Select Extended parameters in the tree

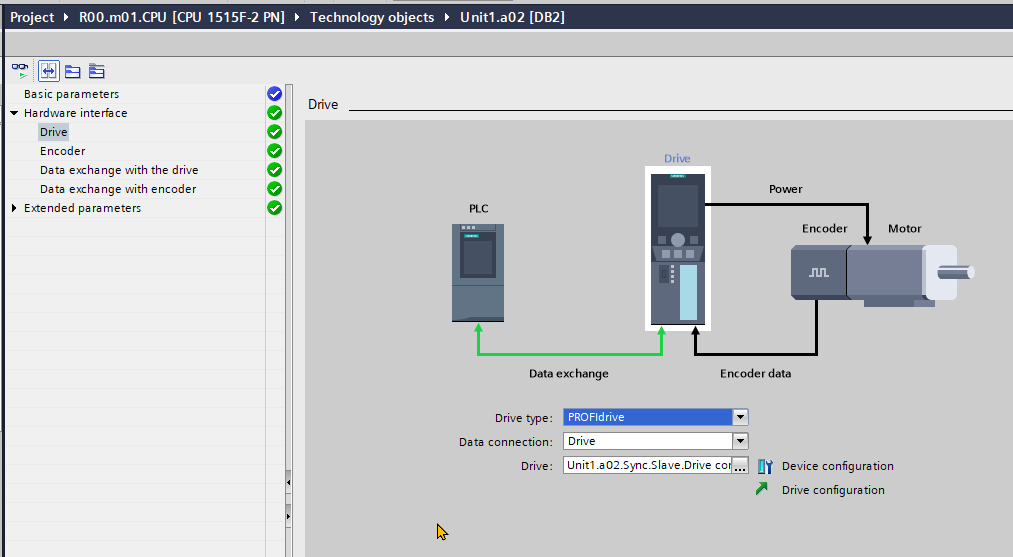click(x=83, y=208)
